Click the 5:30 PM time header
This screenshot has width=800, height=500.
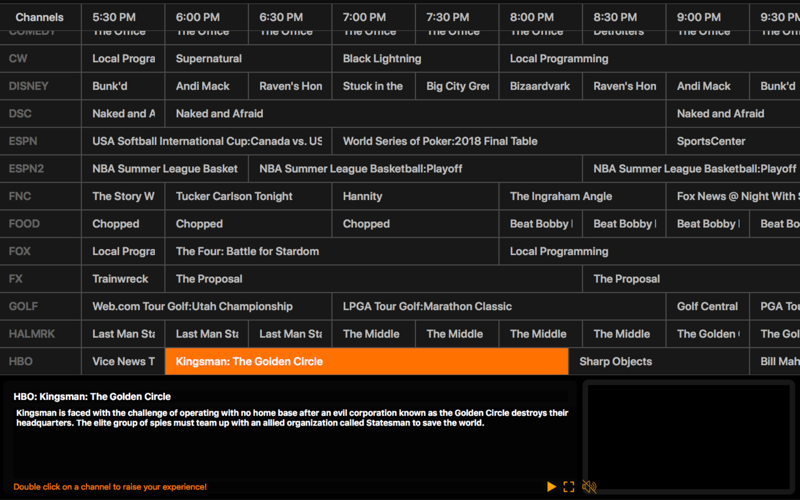(x=123, y=17)
